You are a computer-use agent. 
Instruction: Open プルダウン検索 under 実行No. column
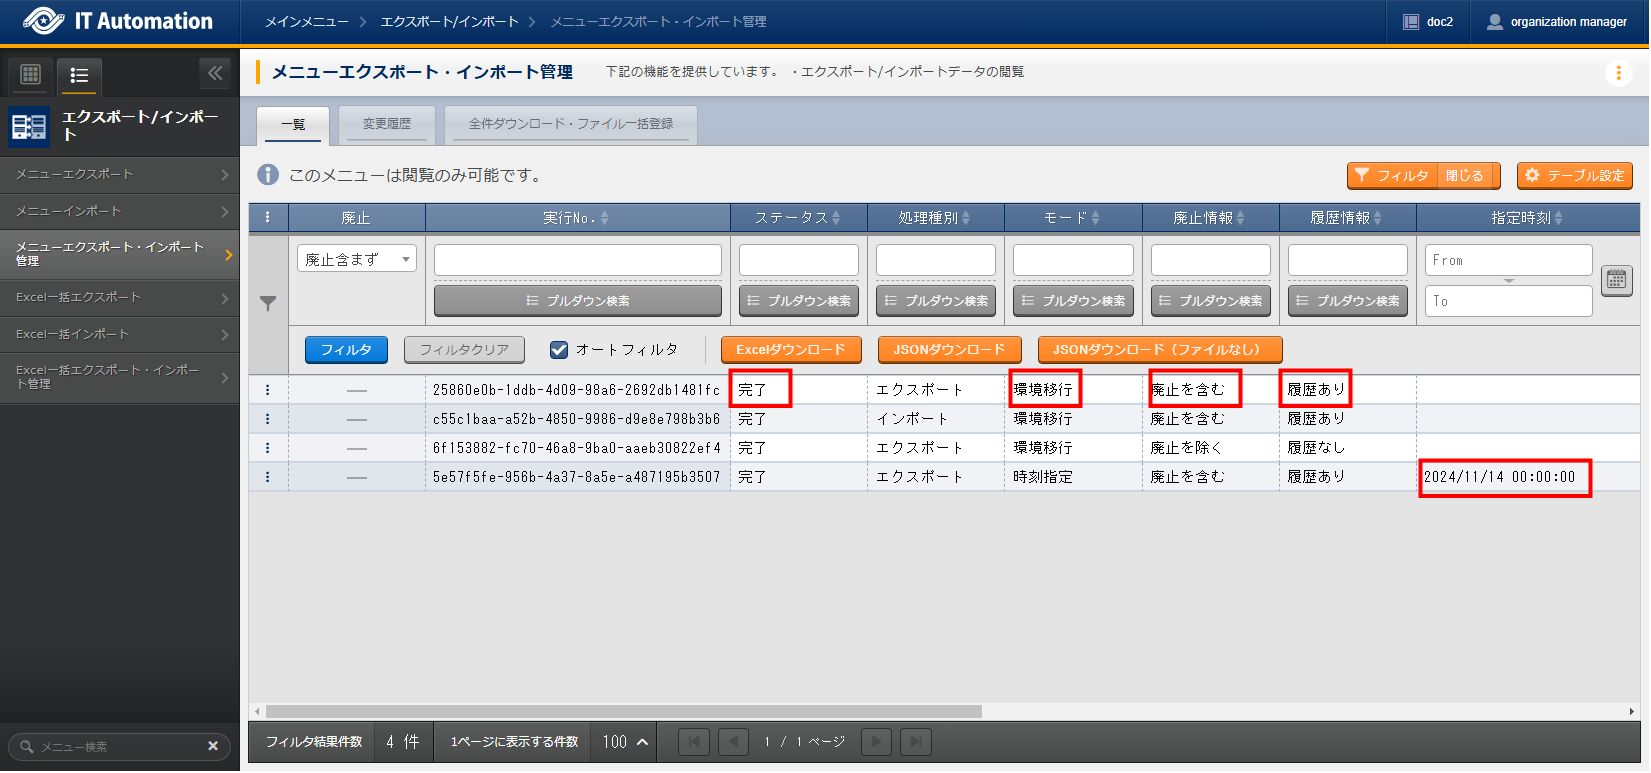coord(577,301)
